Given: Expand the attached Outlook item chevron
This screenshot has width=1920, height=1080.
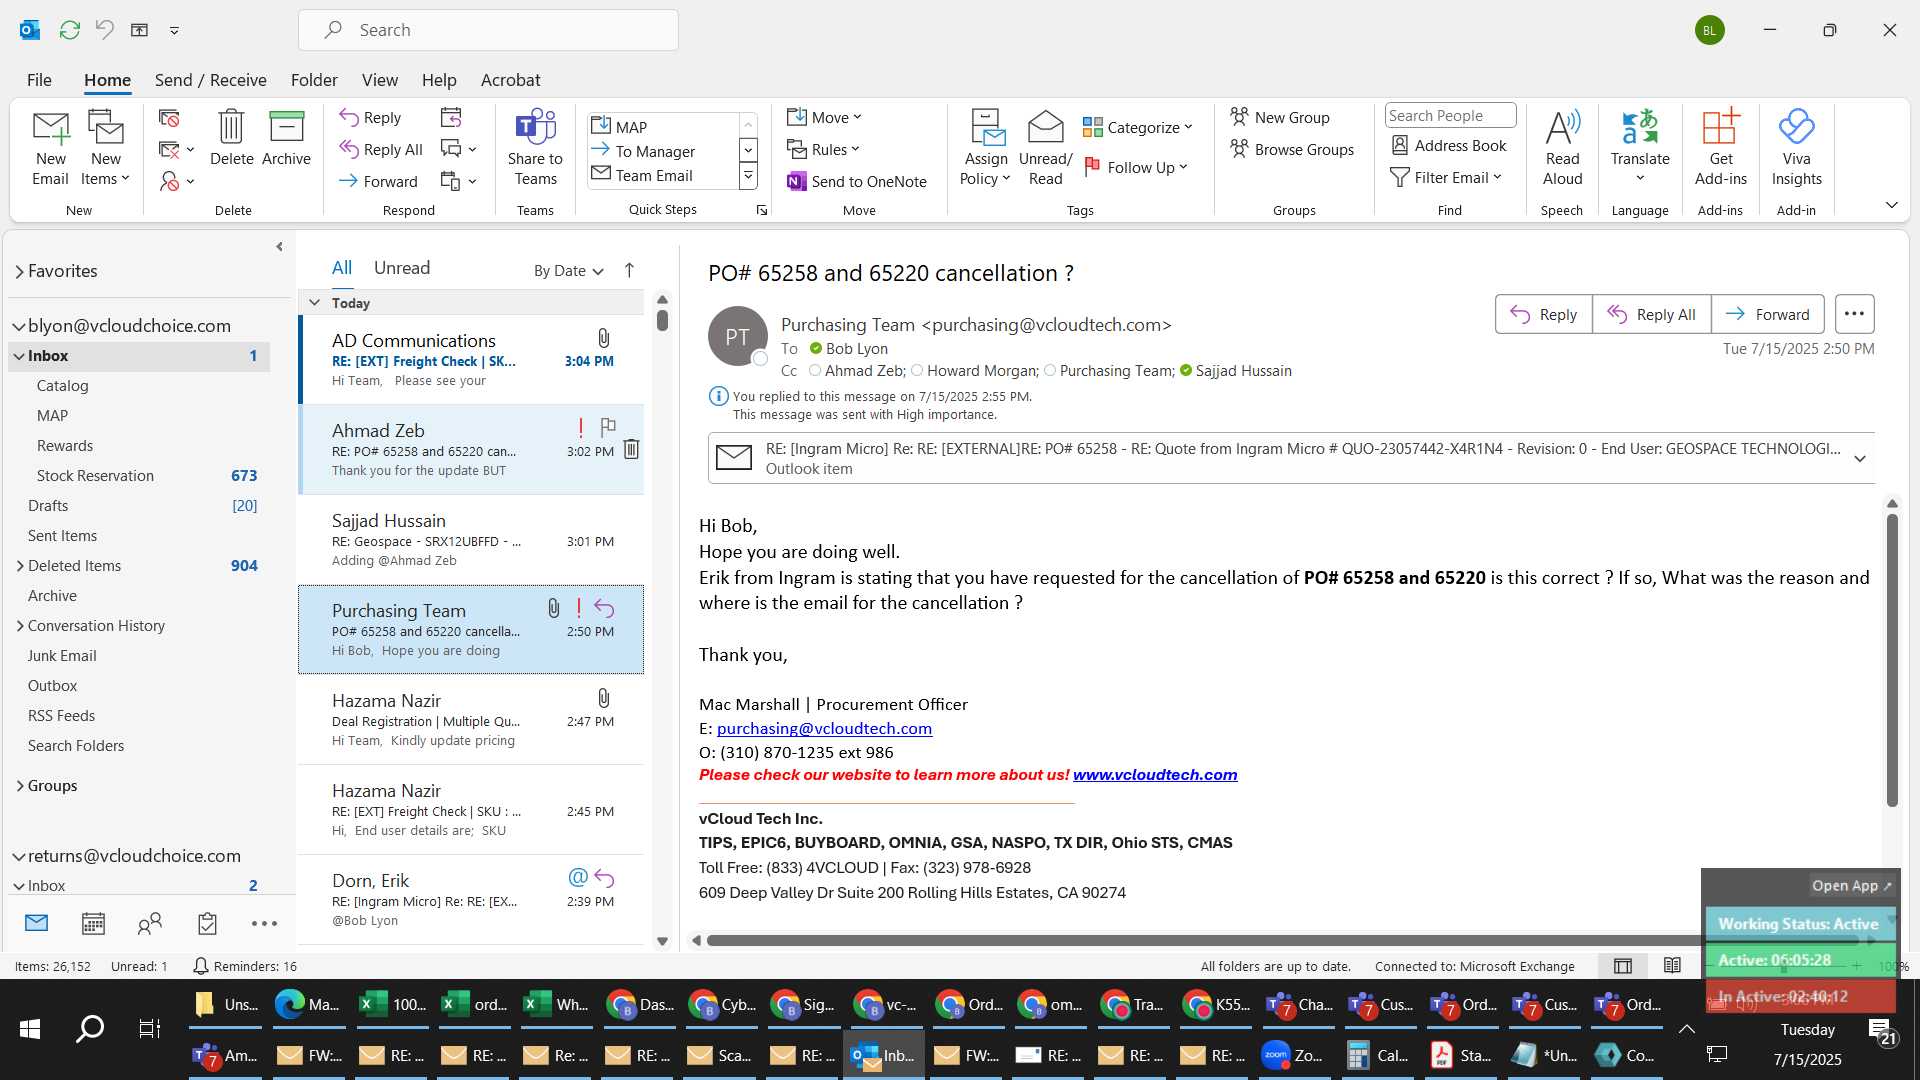Looking at the screenshot, I should pyautogui.click(x=1860, y=458).
